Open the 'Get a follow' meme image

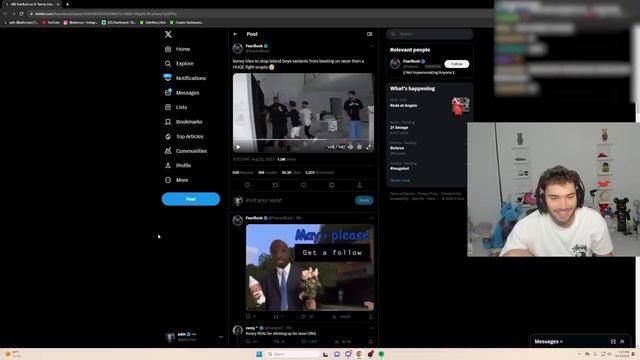click(310, 267)
